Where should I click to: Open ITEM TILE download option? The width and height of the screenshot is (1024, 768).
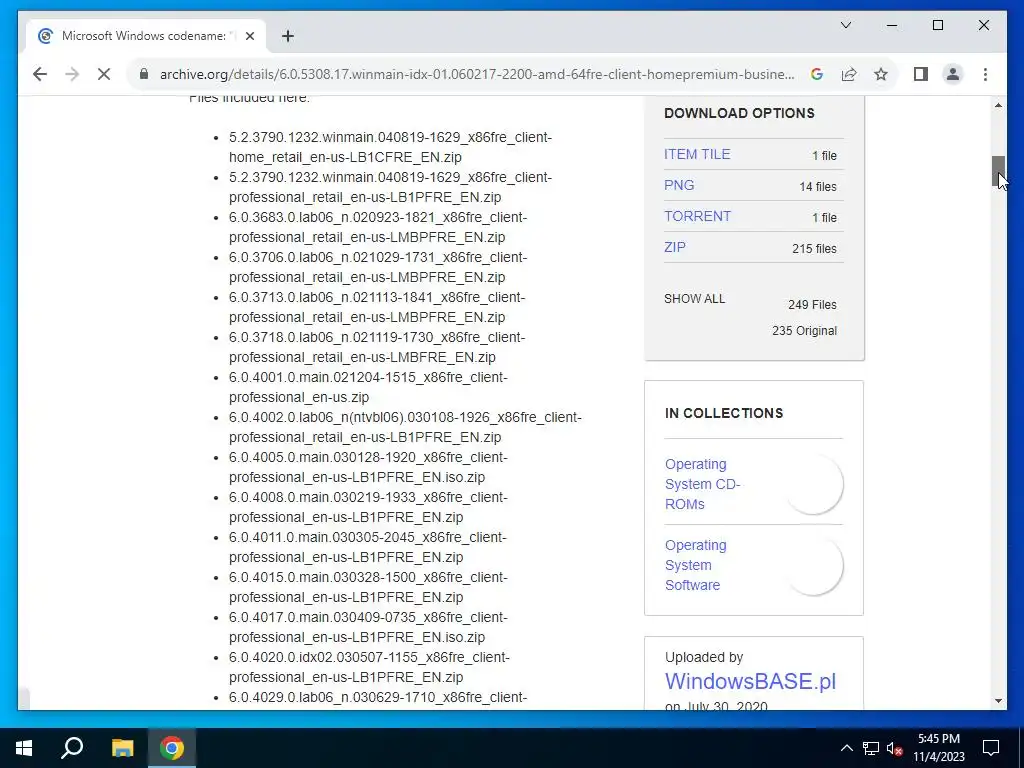click(x=697, y=155)
